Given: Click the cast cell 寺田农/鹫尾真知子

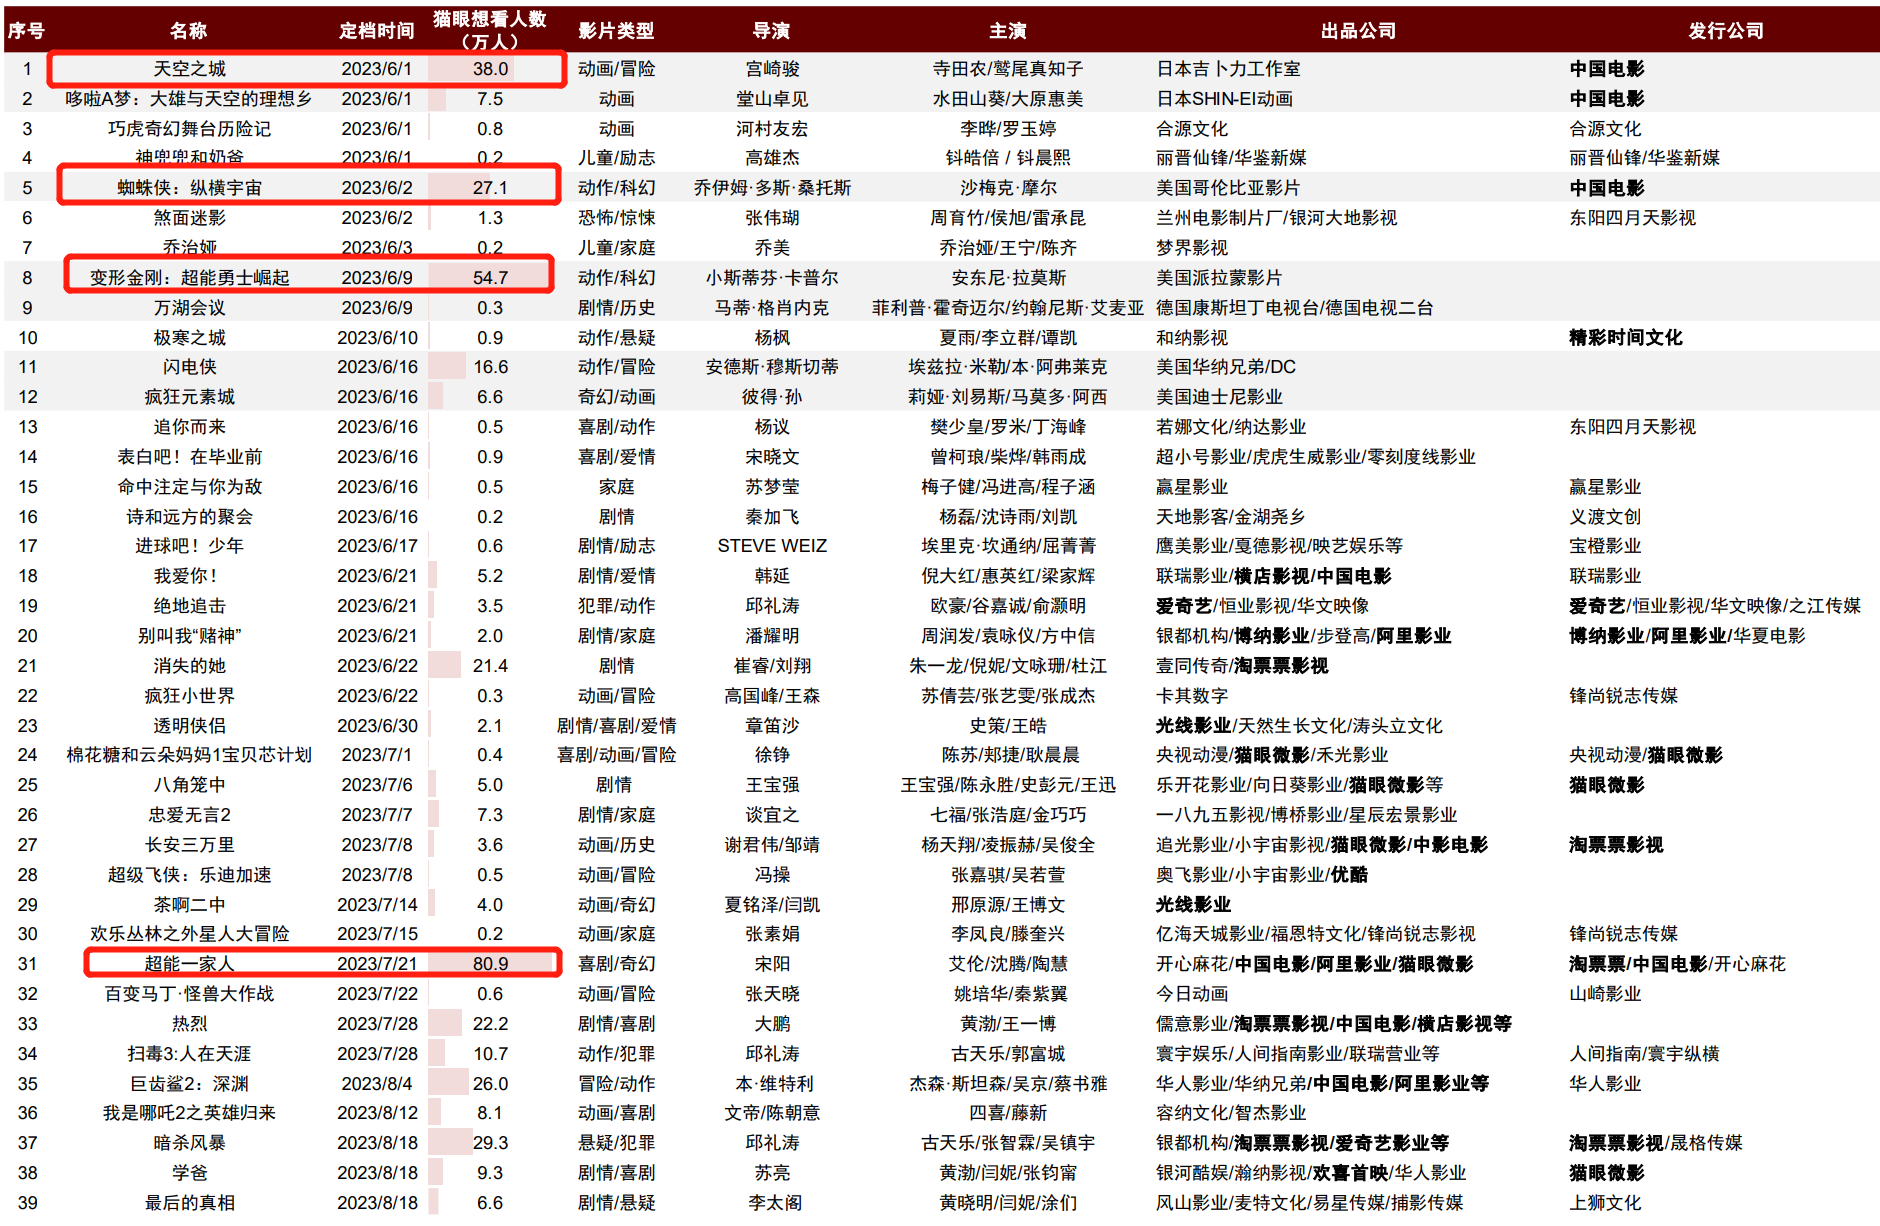Looking at the screenshot, I should [1008, 69].
